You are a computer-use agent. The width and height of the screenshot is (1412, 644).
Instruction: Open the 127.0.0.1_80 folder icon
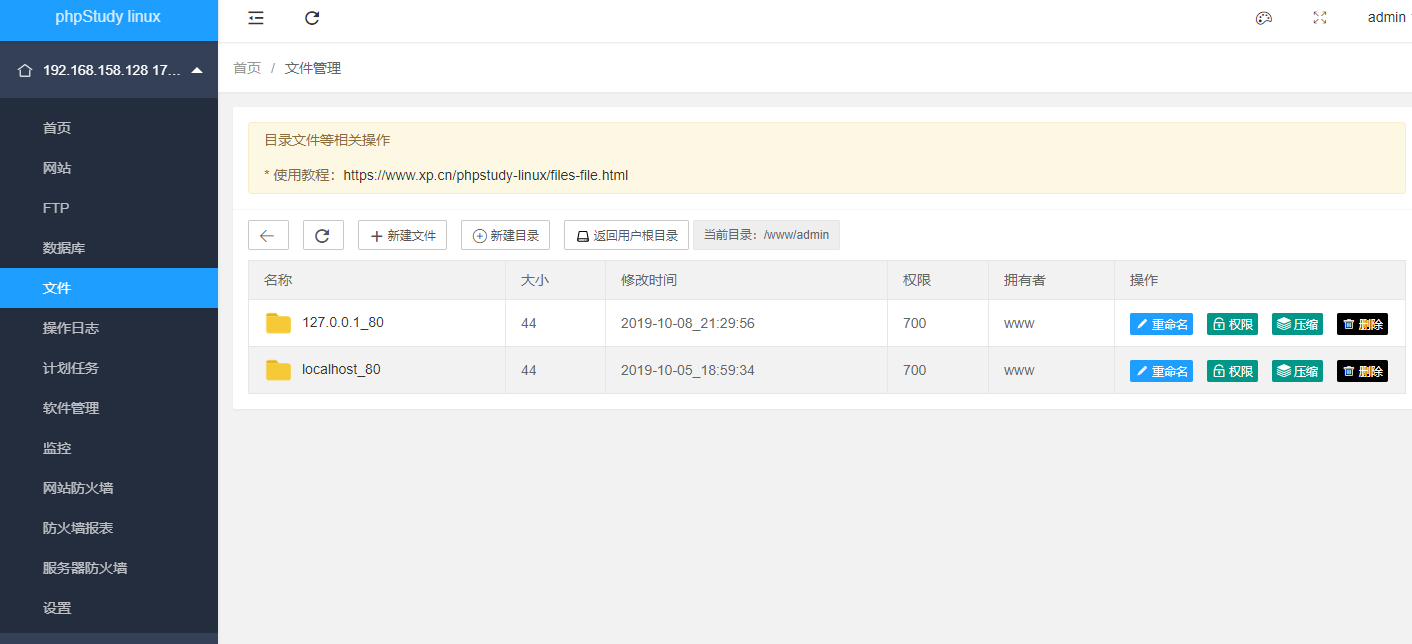point(278,323)
